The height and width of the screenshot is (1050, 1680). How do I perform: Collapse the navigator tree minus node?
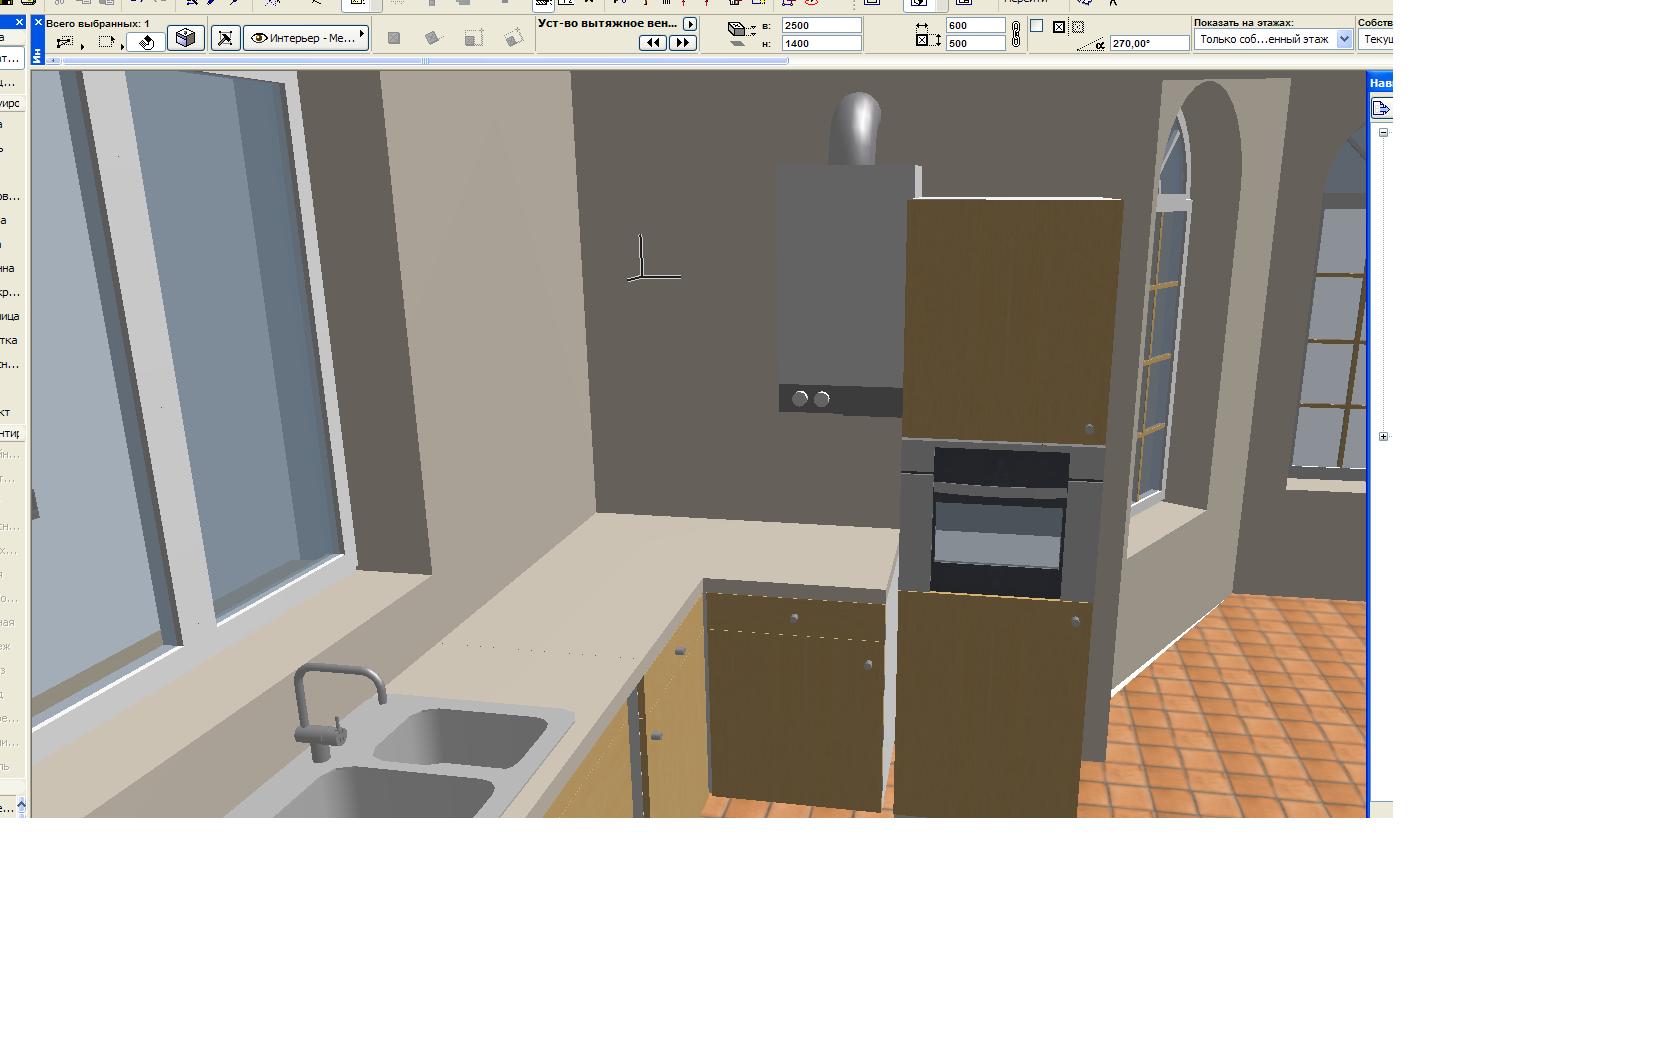click(x=1384, y=132)
